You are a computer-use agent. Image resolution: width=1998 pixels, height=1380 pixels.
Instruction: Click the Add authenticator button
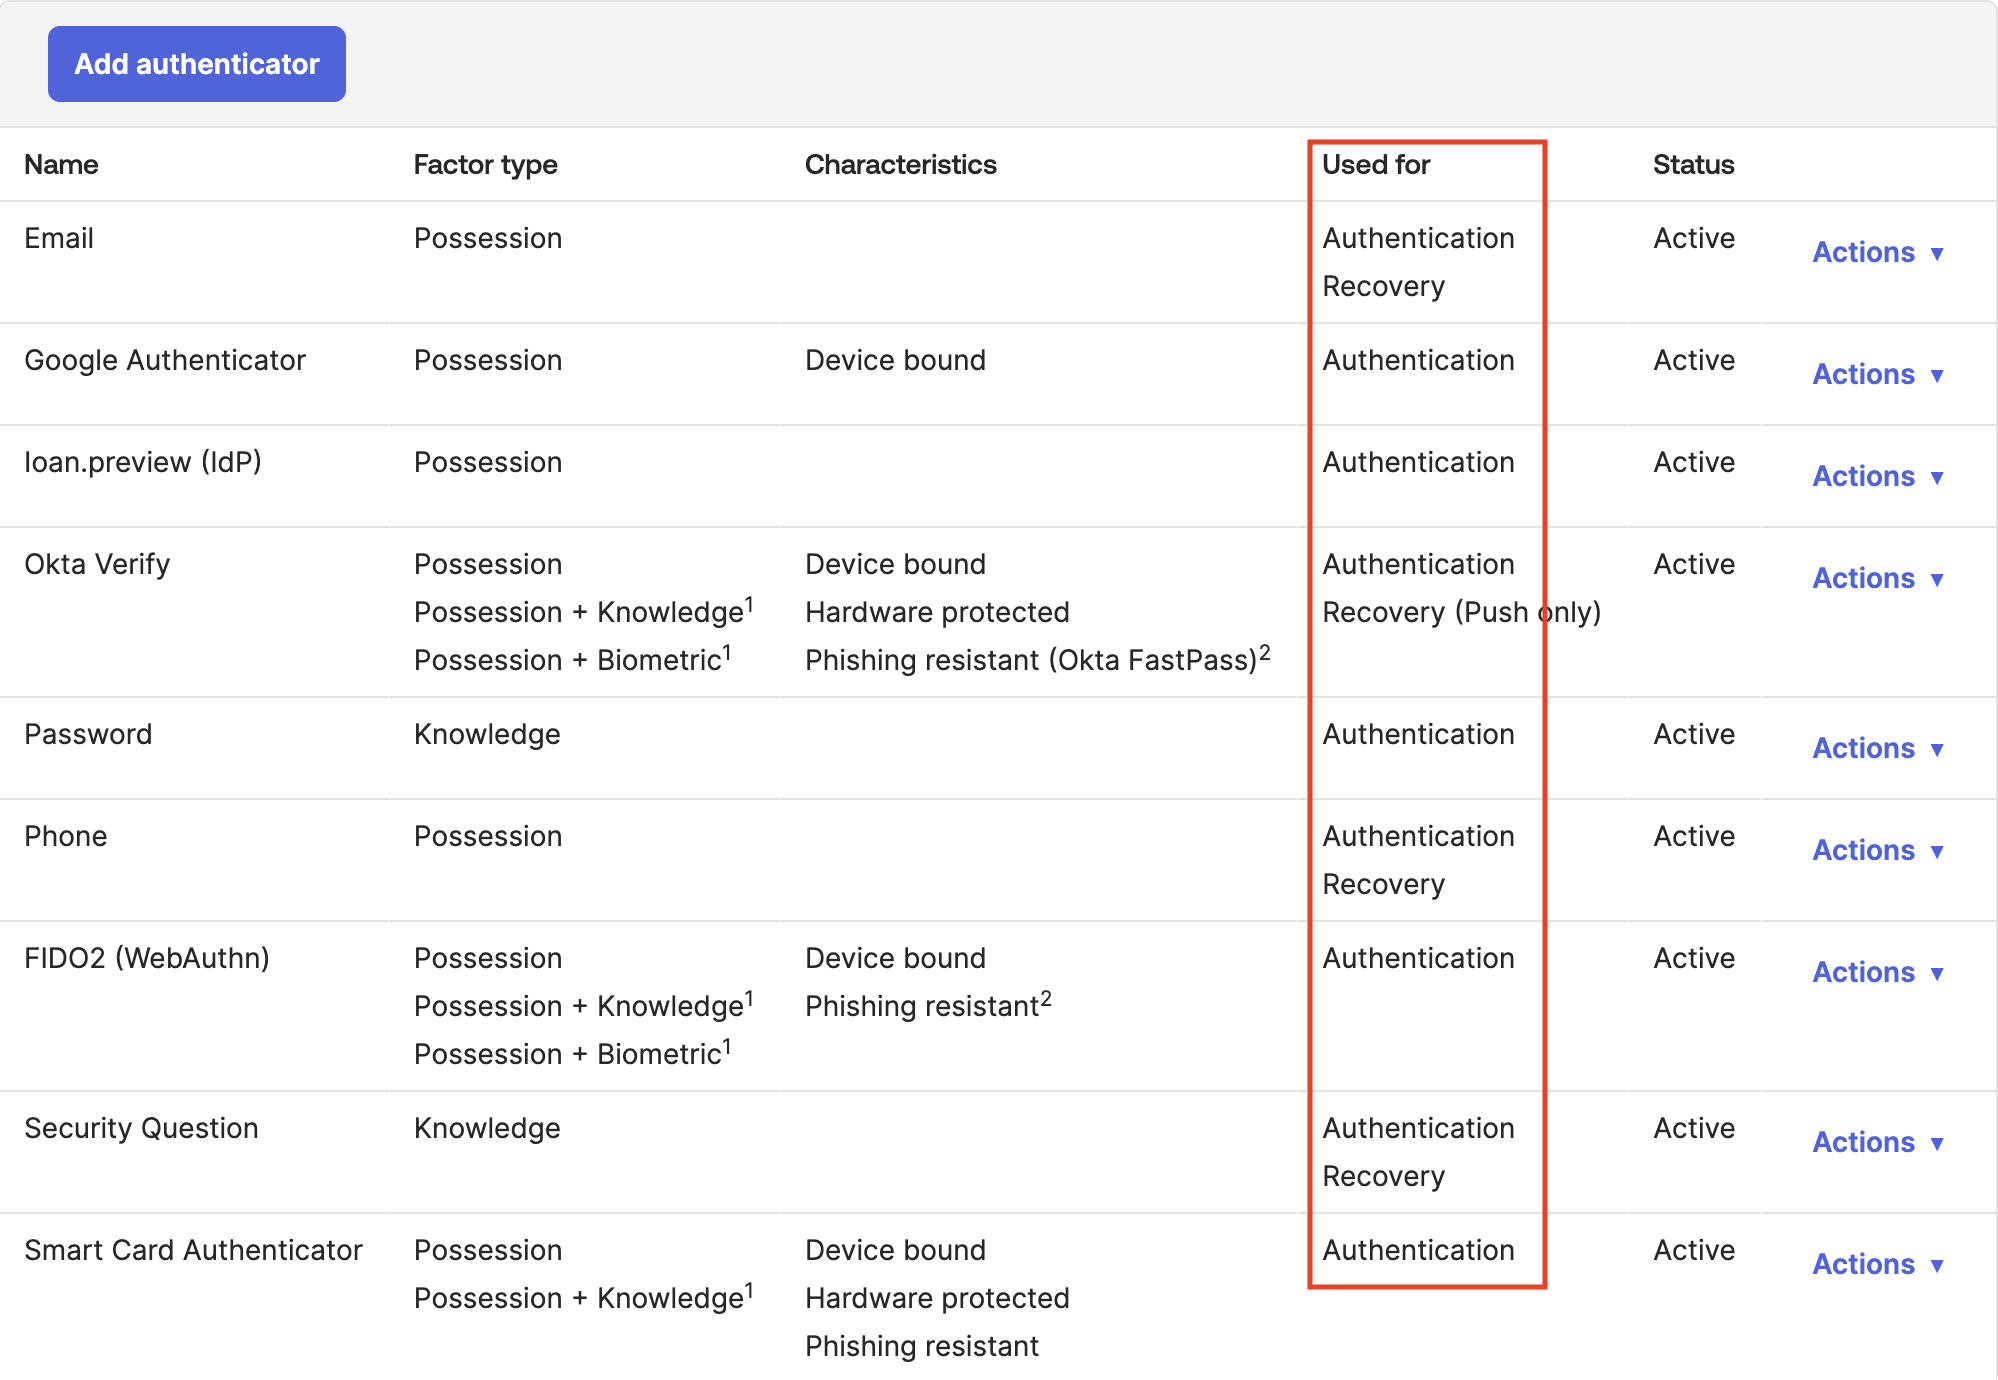pyautogui.click(x=197, y=64)
